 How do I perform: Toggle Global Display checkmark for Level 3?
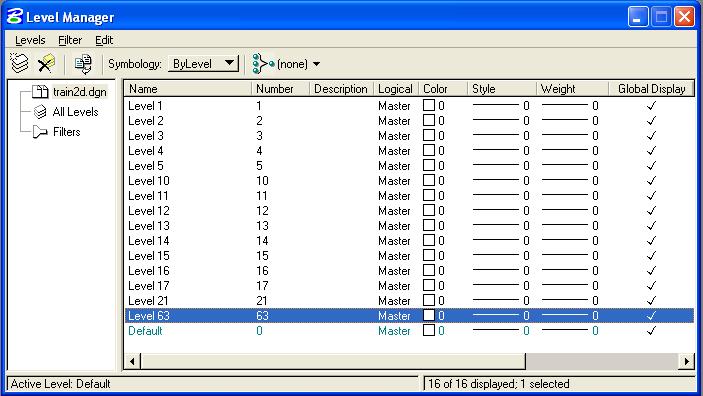pos(651,135)
